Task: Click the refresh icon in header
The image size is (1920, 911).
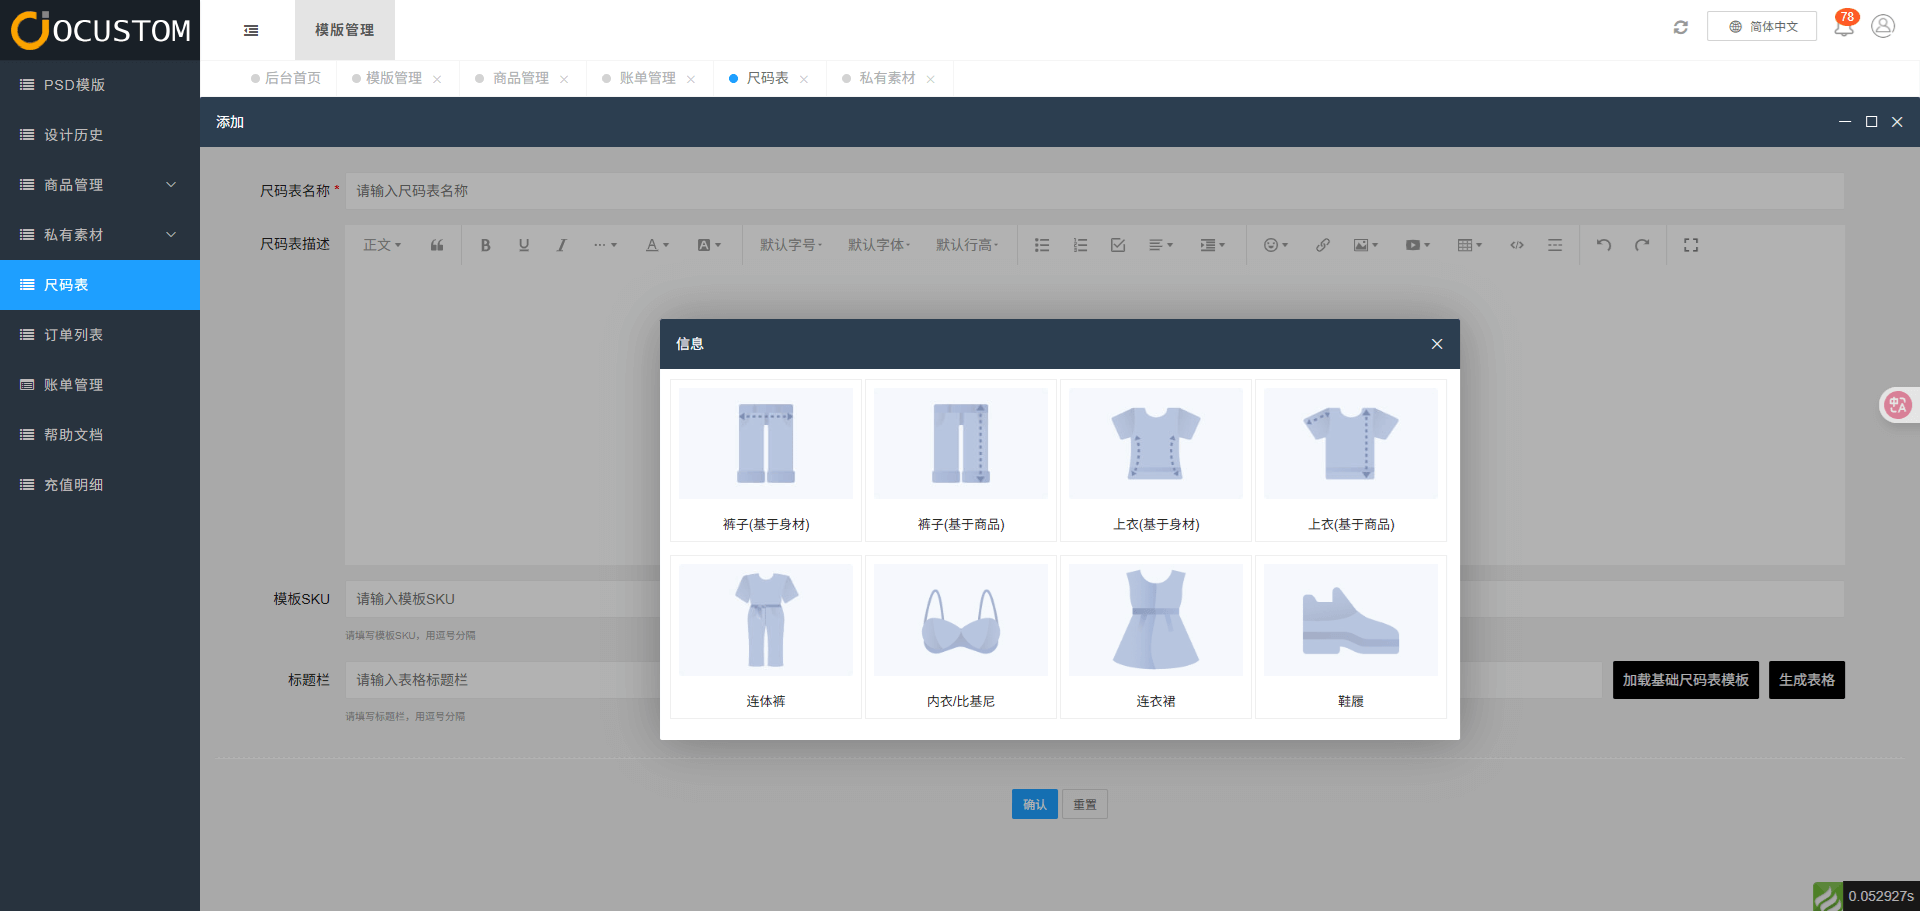Action: point(1680,28)
